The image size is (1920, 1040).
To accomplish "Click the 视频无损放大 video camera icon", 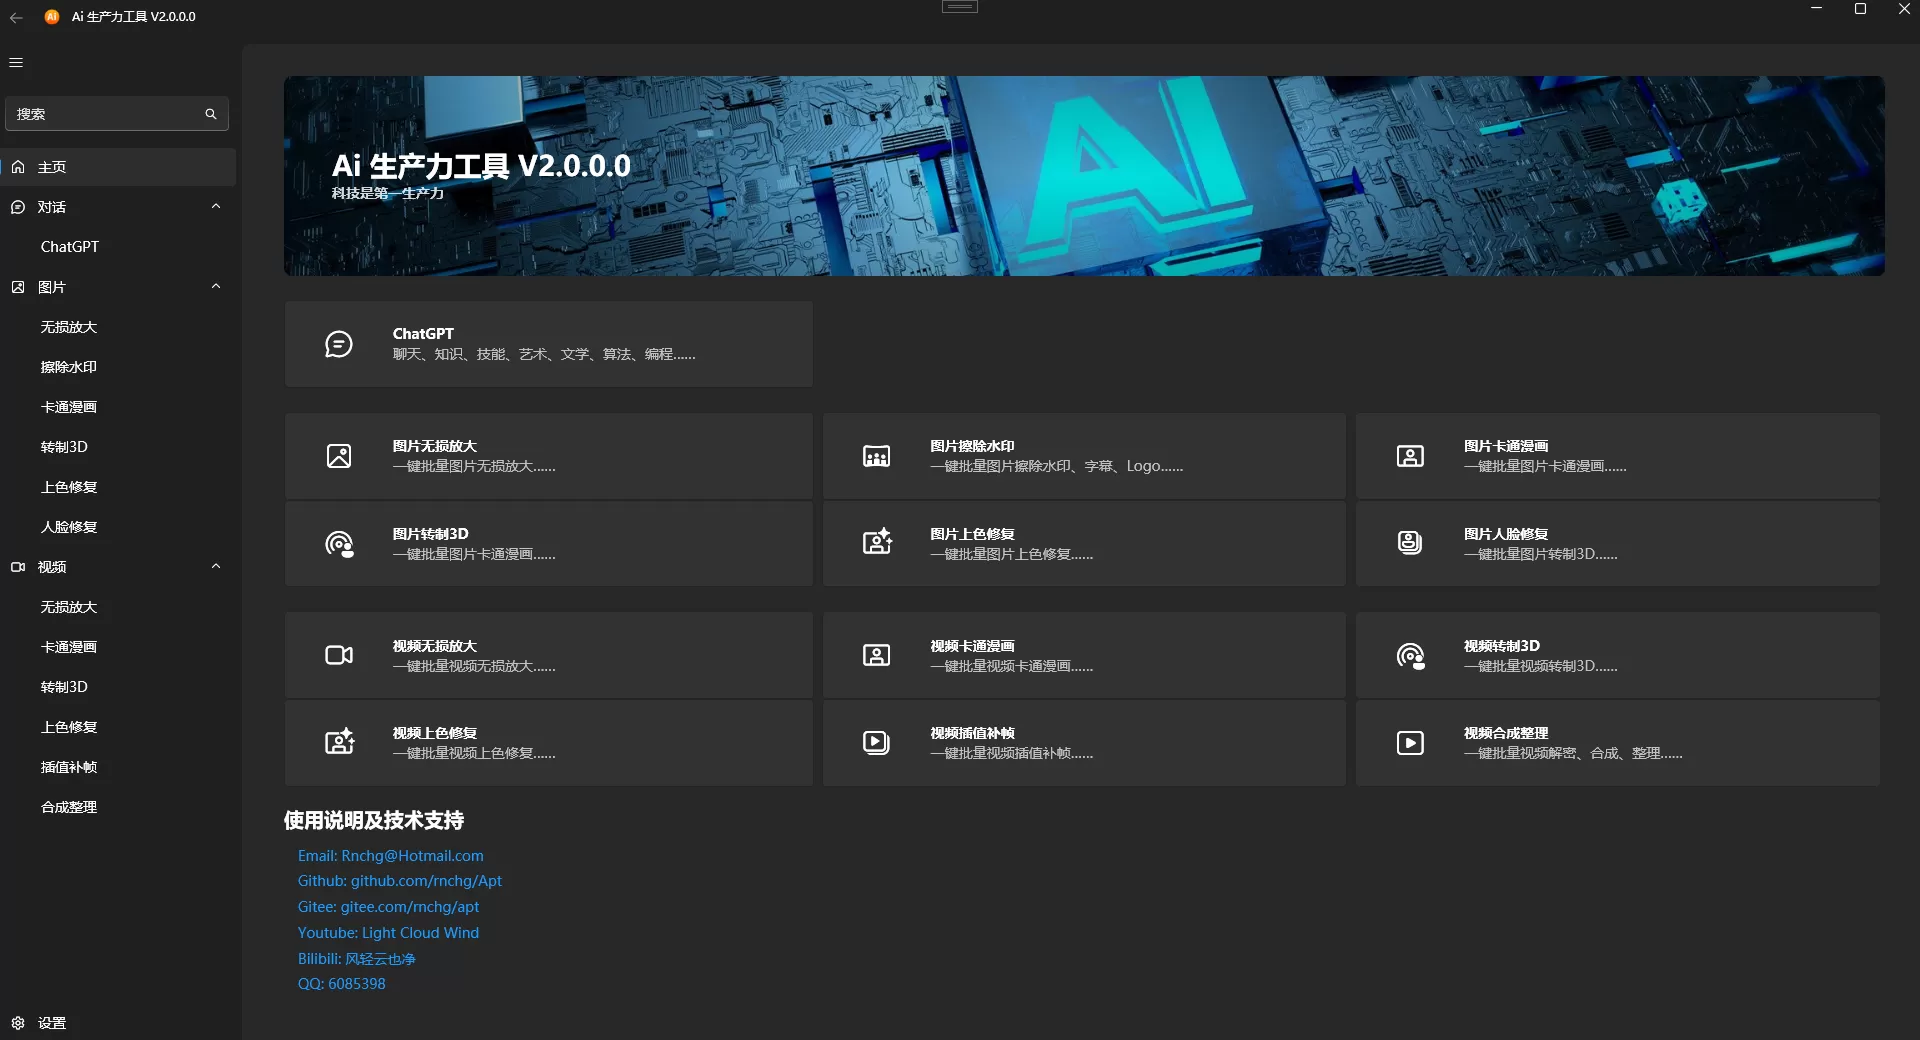I will point(339,654).
